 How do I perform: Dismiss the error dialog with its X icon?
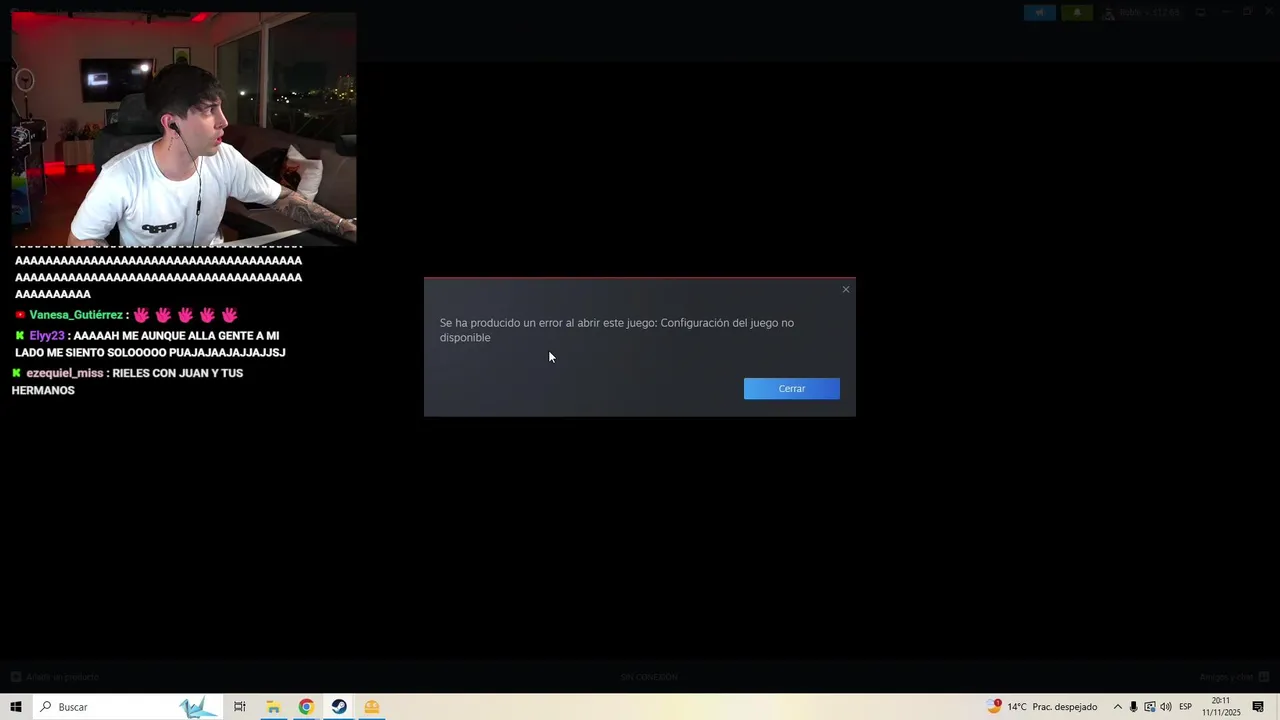(x=846, y=290)
